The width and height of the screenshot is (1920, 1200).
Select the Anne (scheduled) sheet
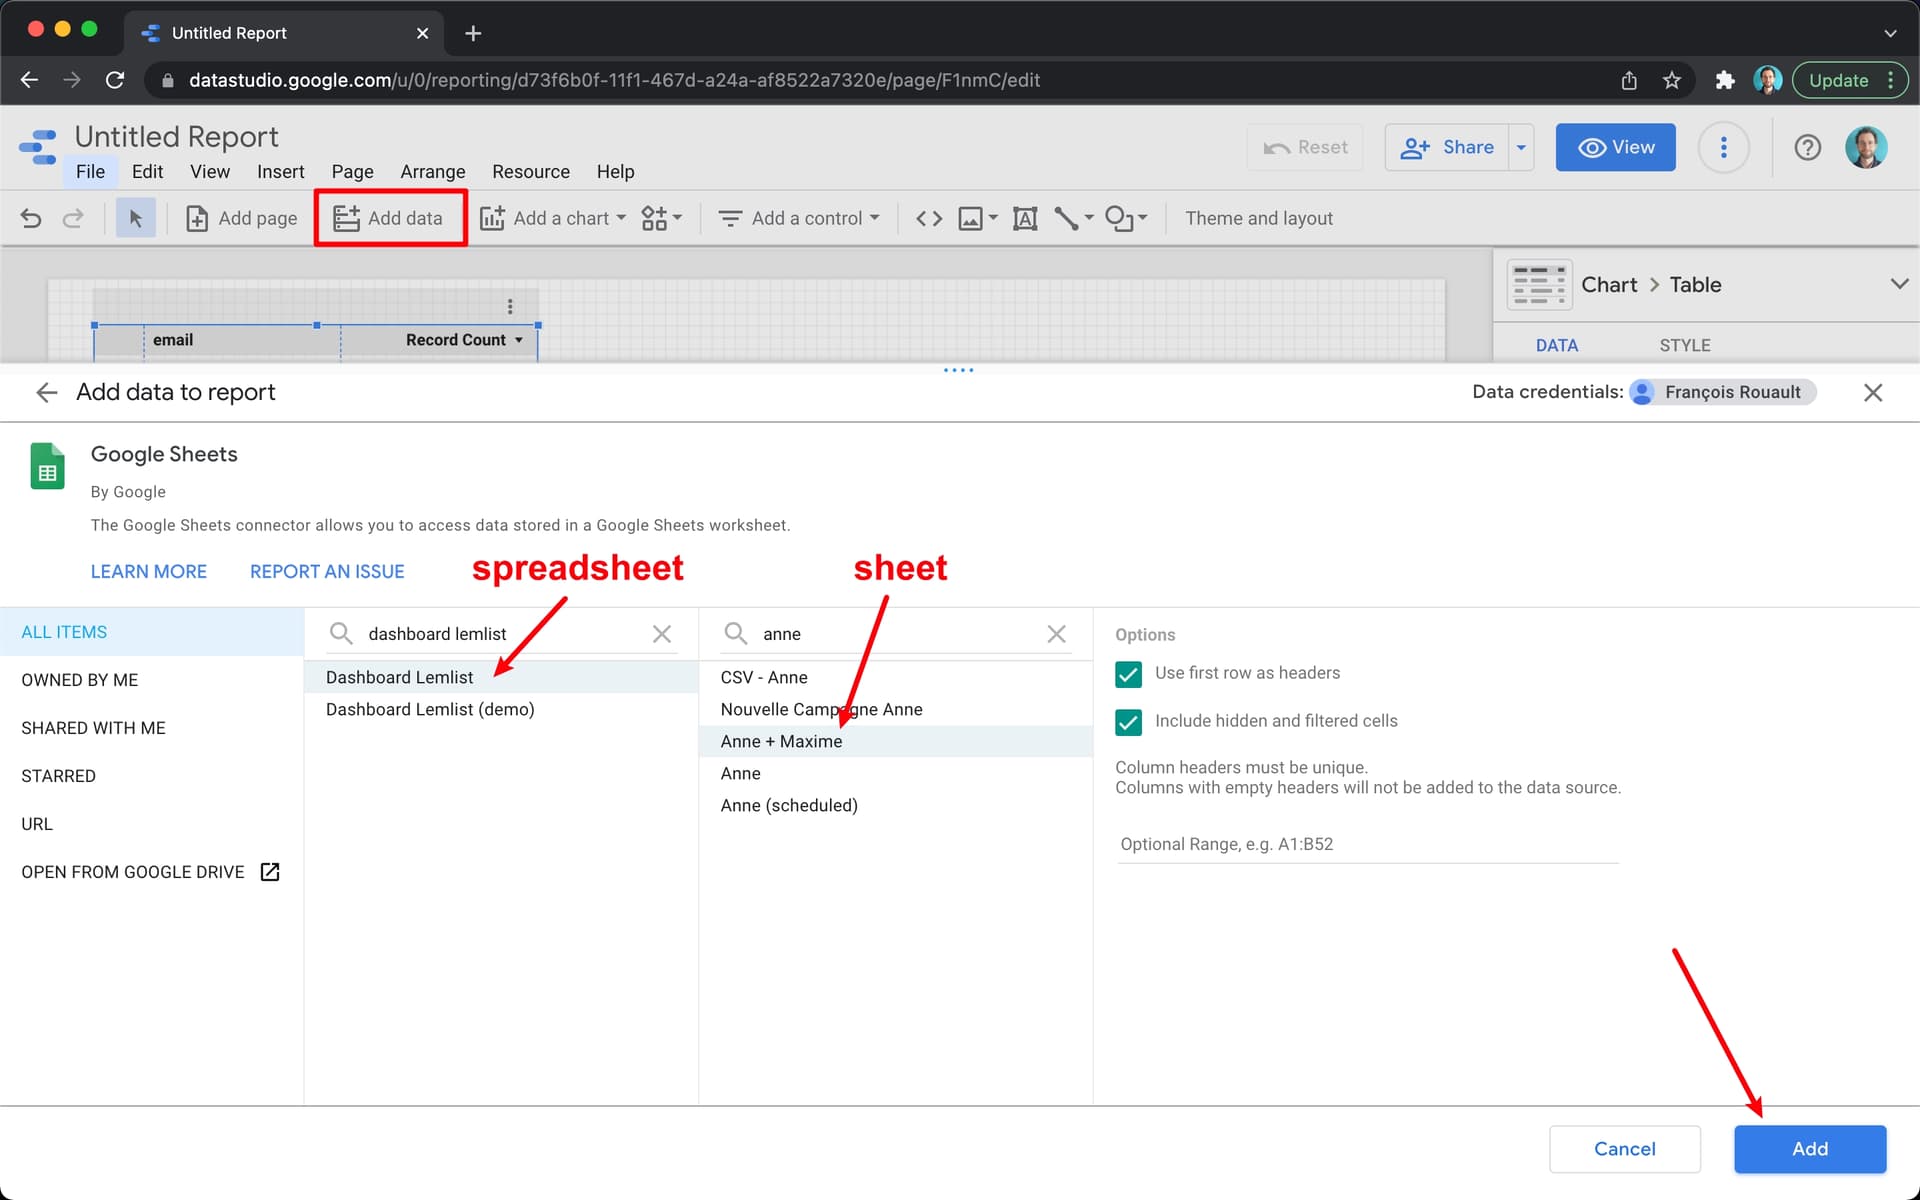click(896, 805)
